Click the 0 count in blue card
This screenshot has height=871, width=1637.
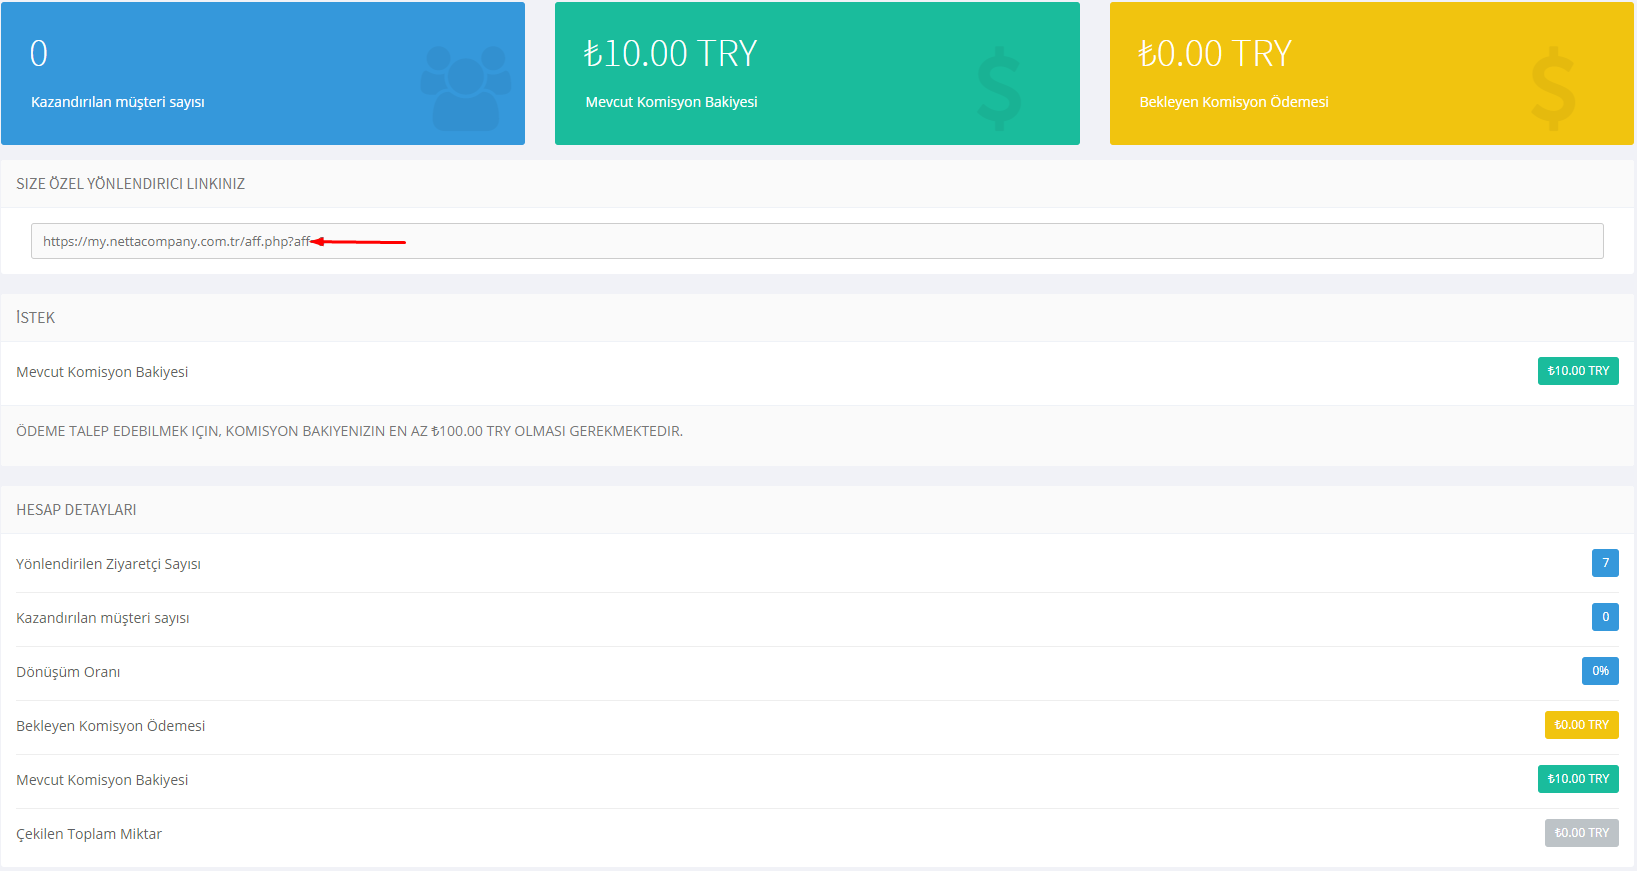pos(39,53)
